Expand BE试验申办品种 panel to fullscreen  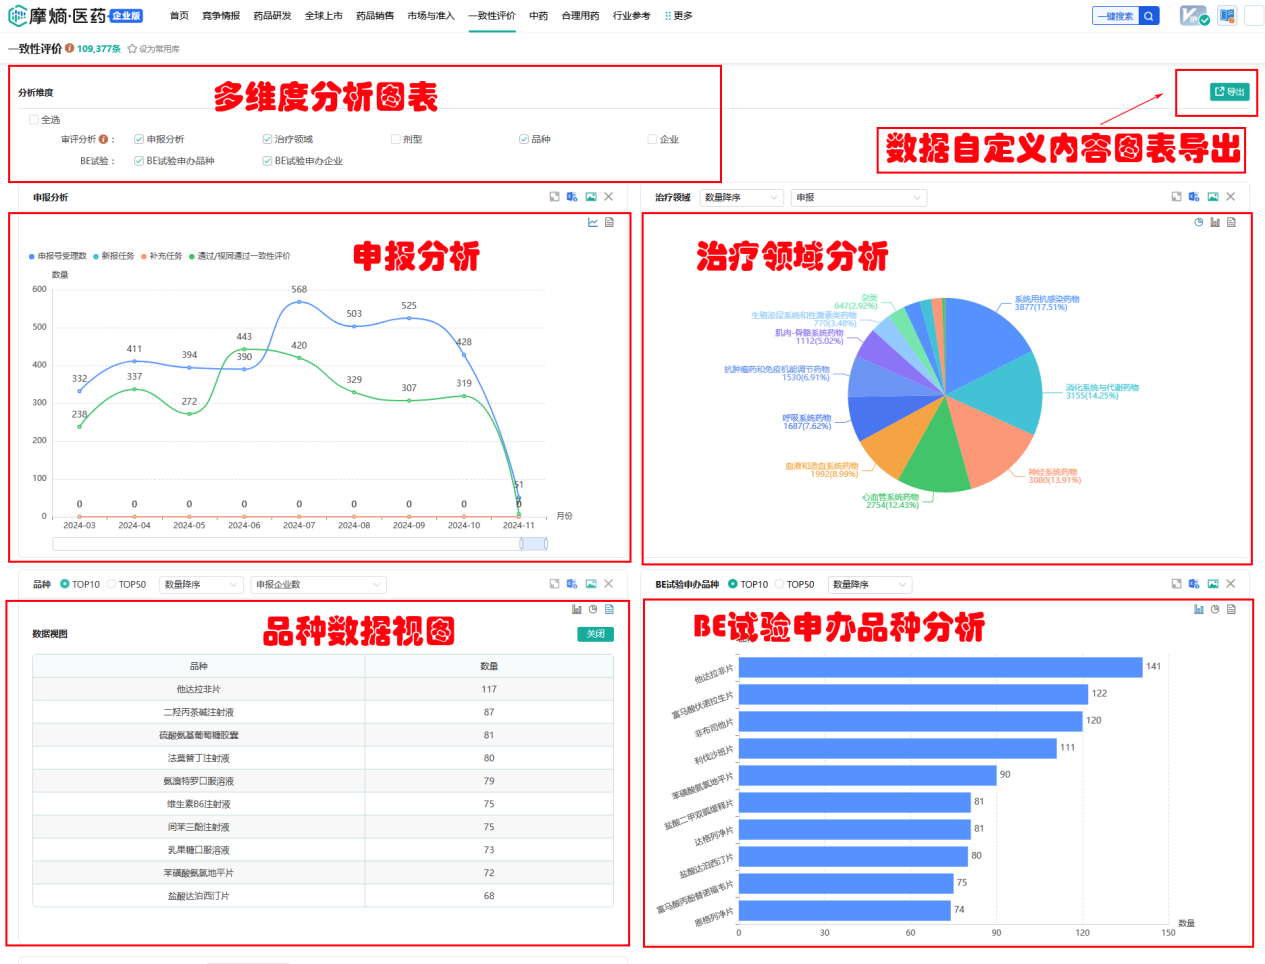tap(1176, 584)
